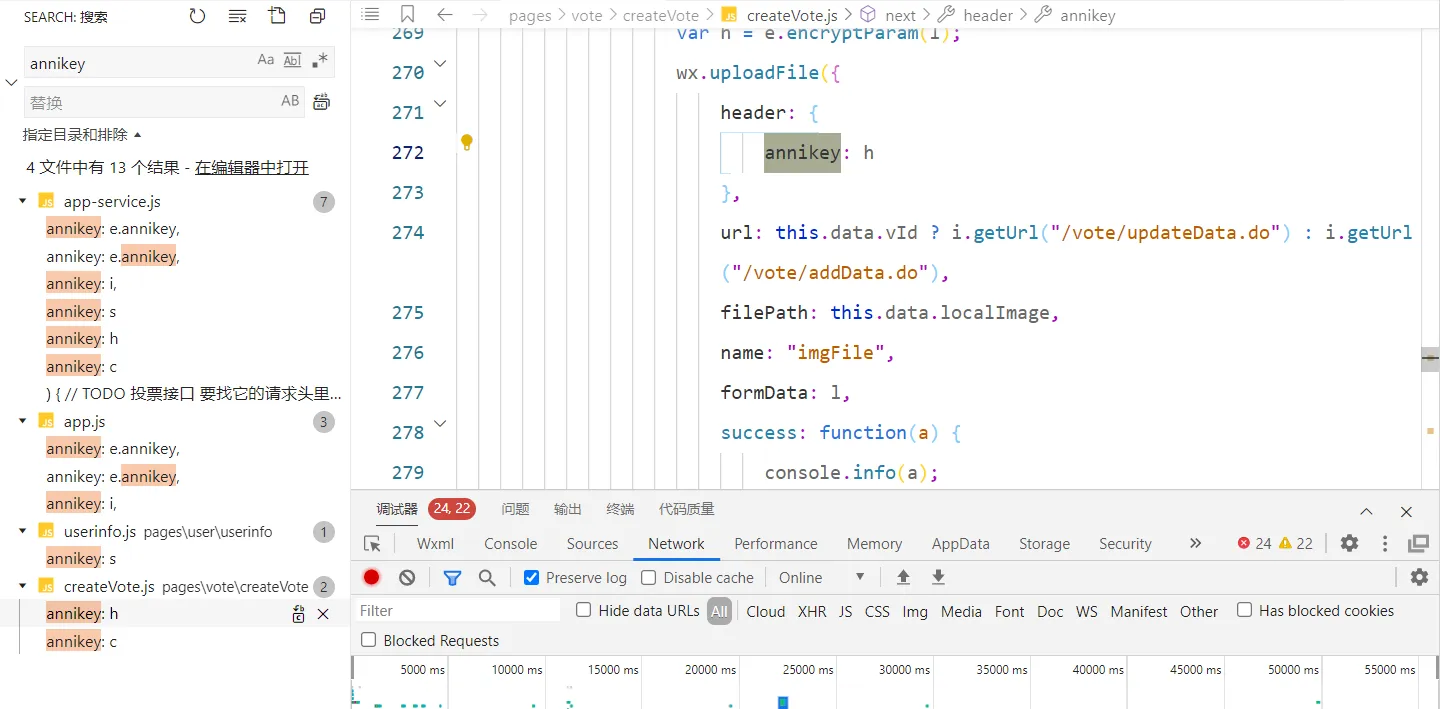1440x709 pixels.
Task: Fold the header block at line 271
Action: 440,103
